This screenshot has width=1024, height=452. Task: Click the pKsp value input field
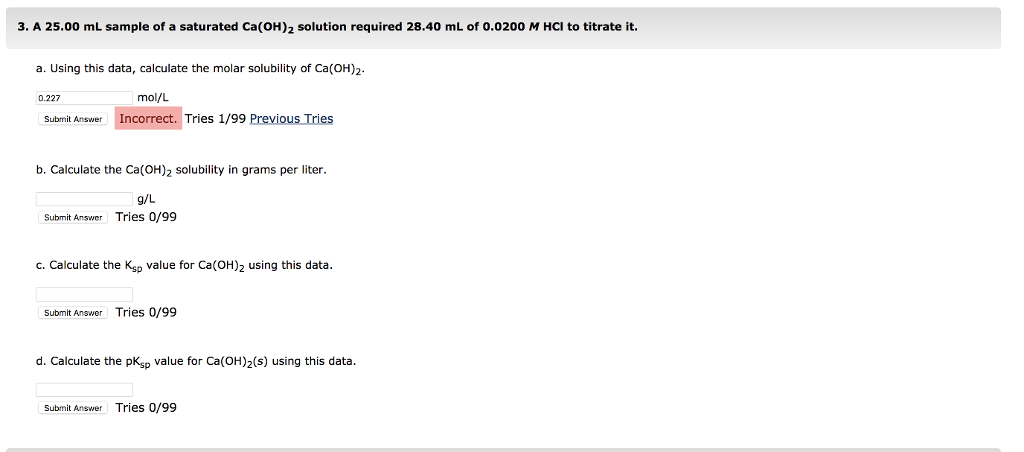[x=84, y=389]
